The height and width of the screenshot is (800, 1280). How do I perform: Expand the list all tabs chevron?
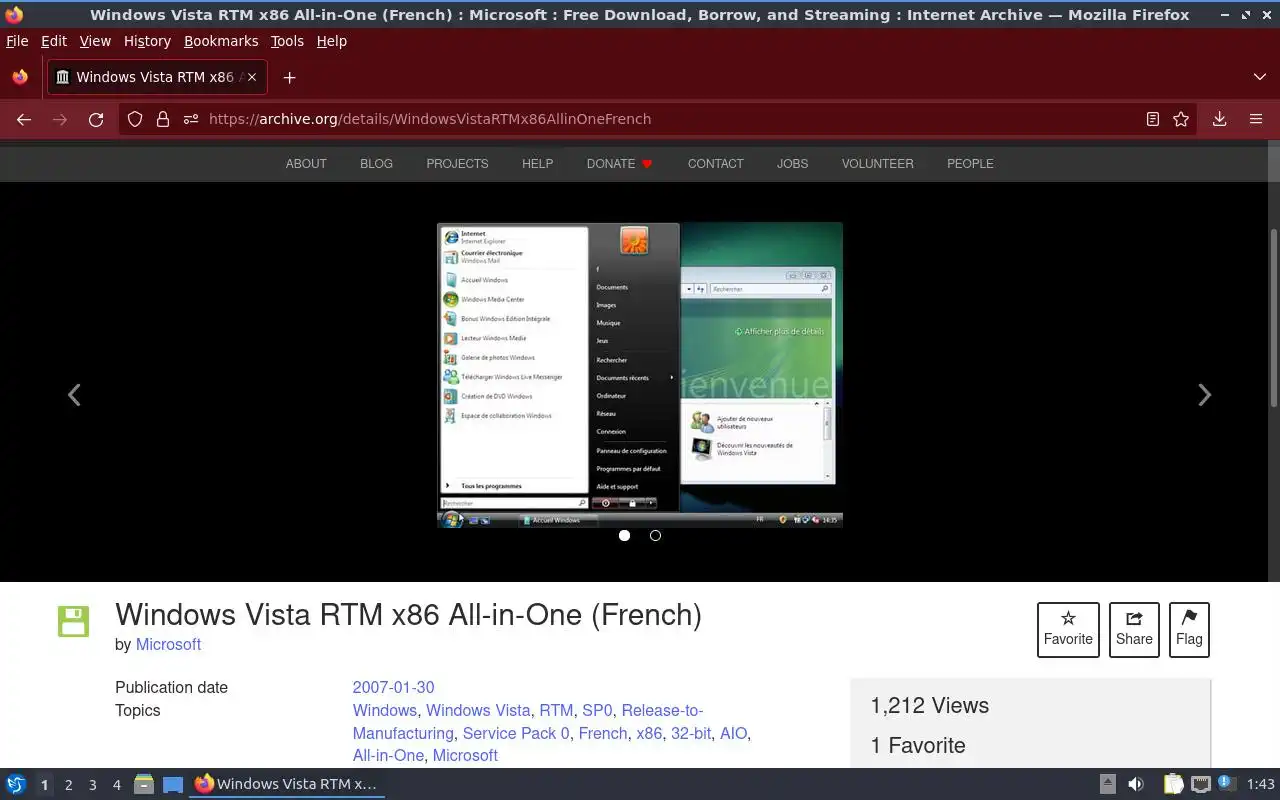click(1260, 77)
